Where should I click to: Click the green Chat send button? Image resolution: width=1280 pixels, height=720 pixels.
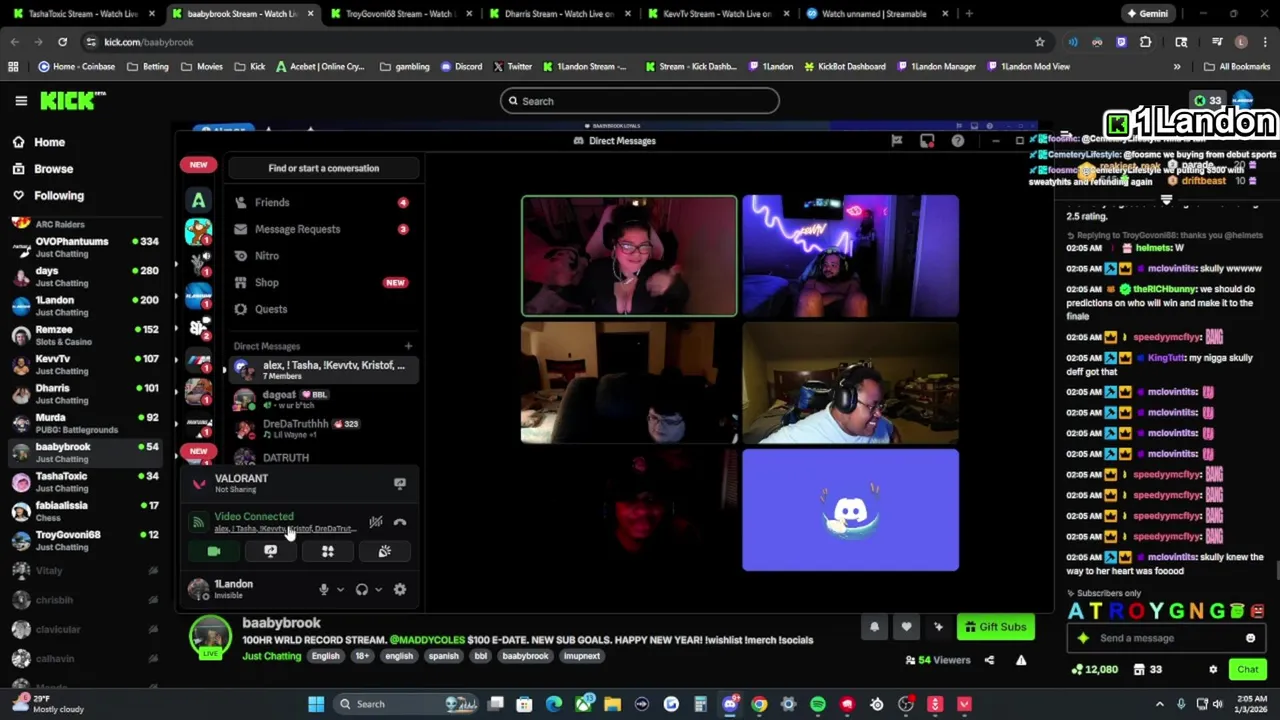pyautogui.click(x=1248, y=670)
